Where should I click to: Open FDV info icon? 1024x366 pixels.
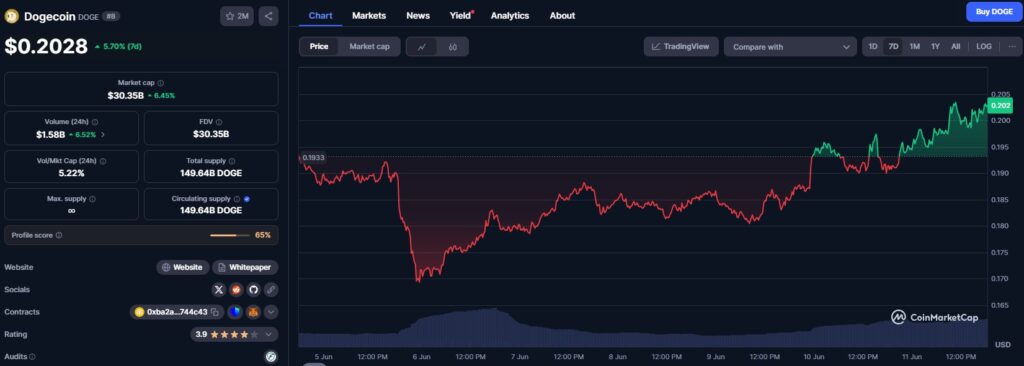pos(219,122)
